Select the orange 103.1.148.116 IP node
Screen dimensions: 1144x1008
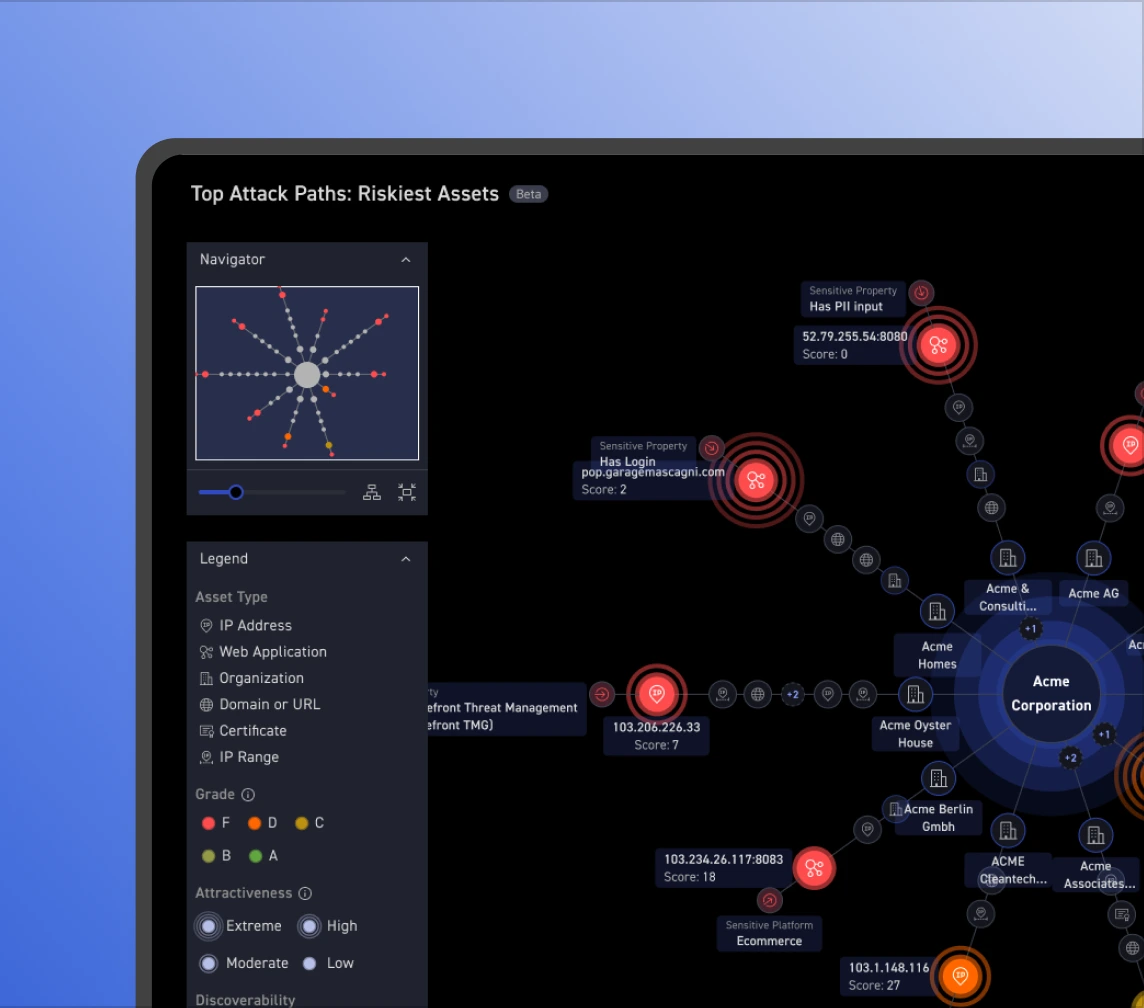pos(960,975)
